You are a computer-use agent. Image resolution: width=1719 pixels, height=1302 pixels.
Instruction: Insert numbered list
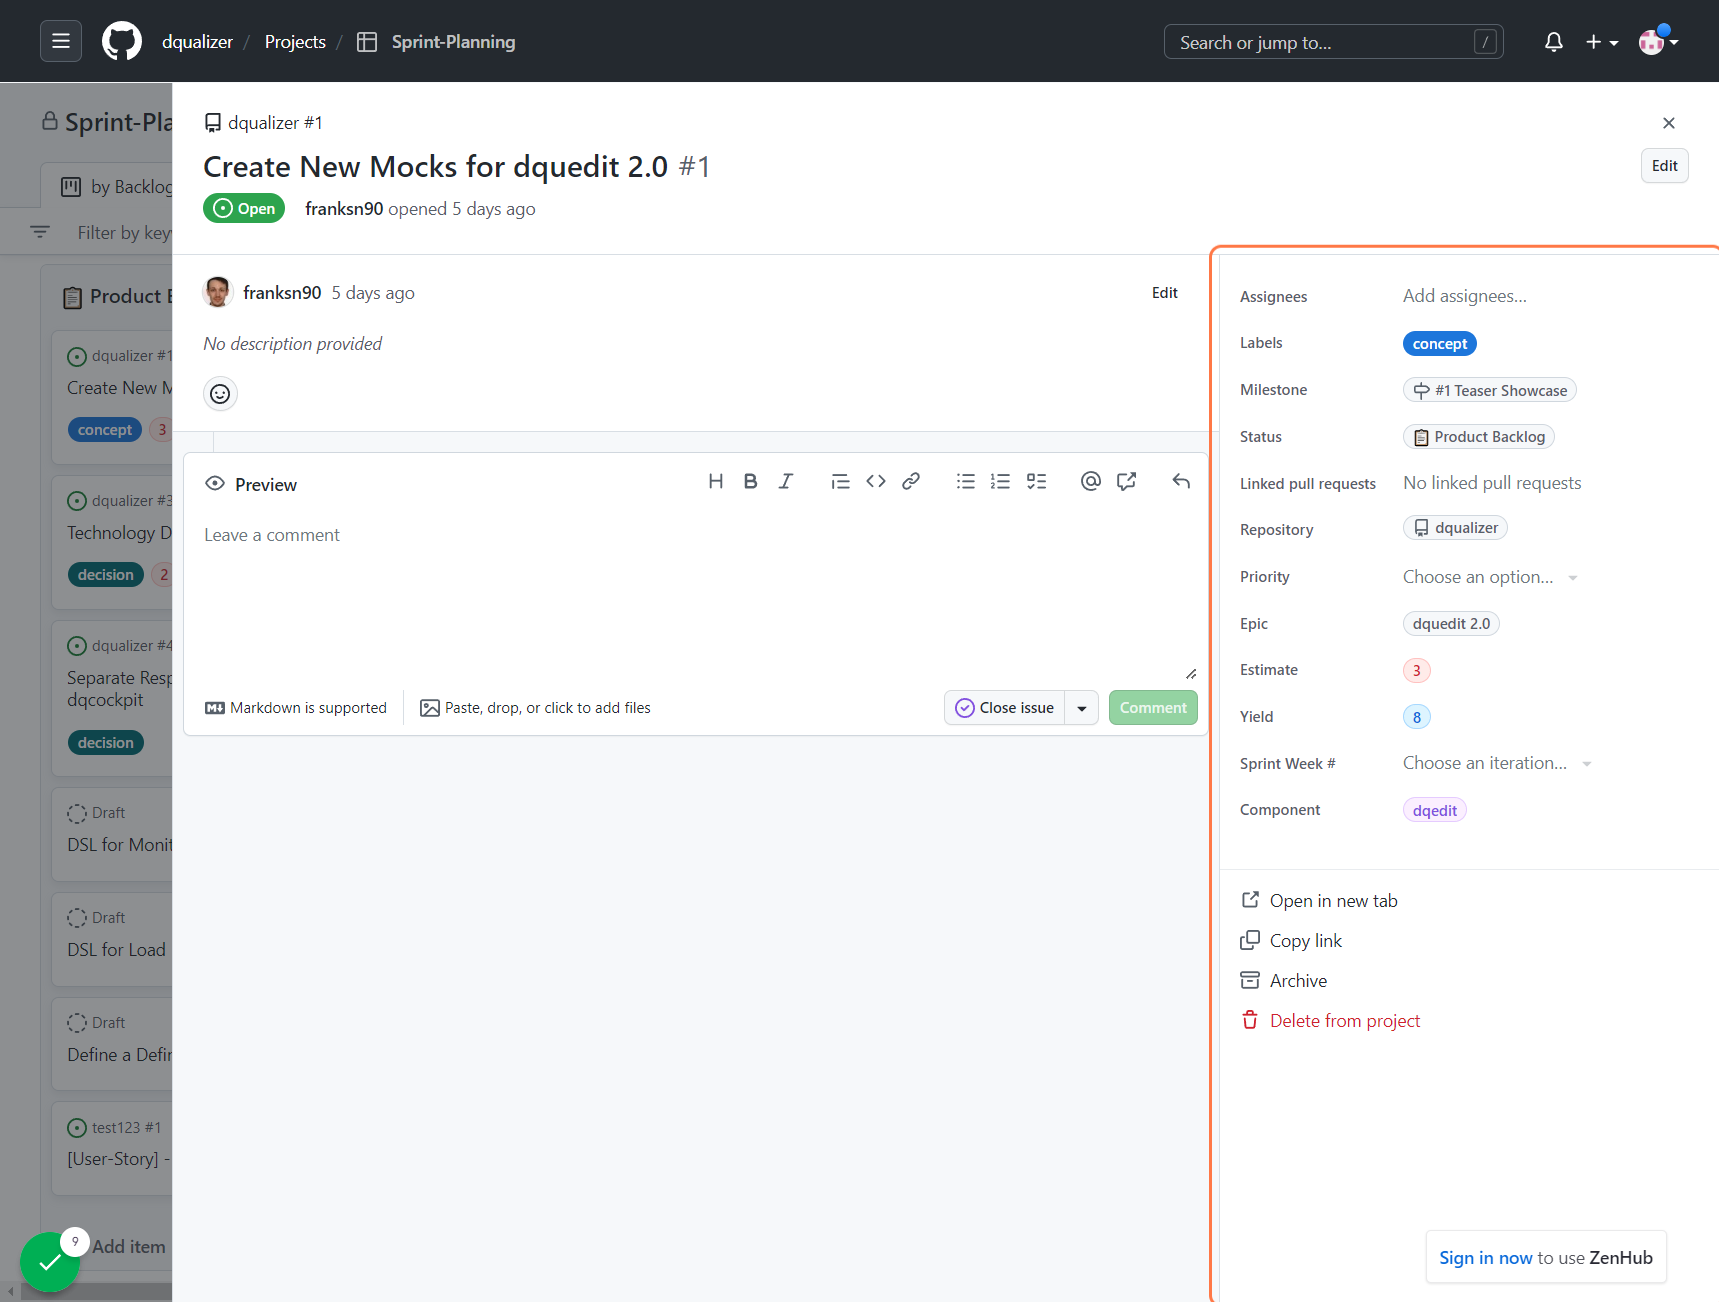tap(1000, 482)
